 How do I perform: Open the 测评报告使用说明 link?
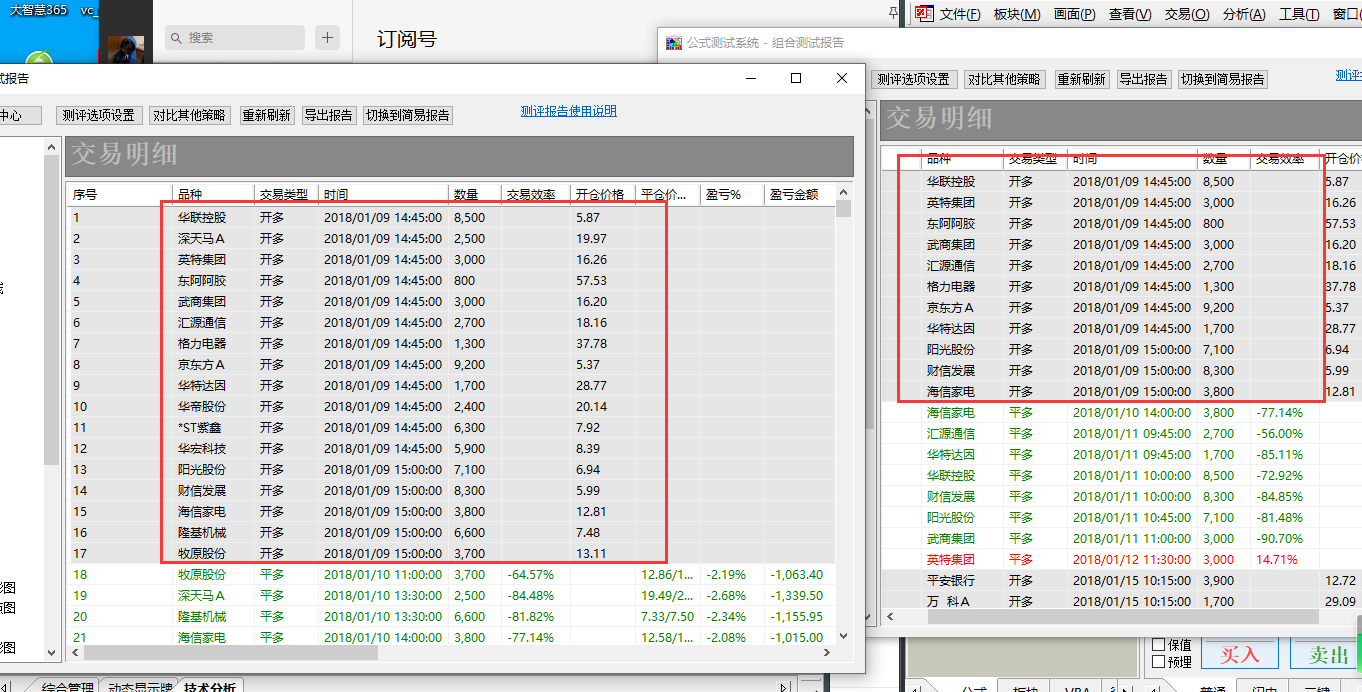tap(568, 111)
